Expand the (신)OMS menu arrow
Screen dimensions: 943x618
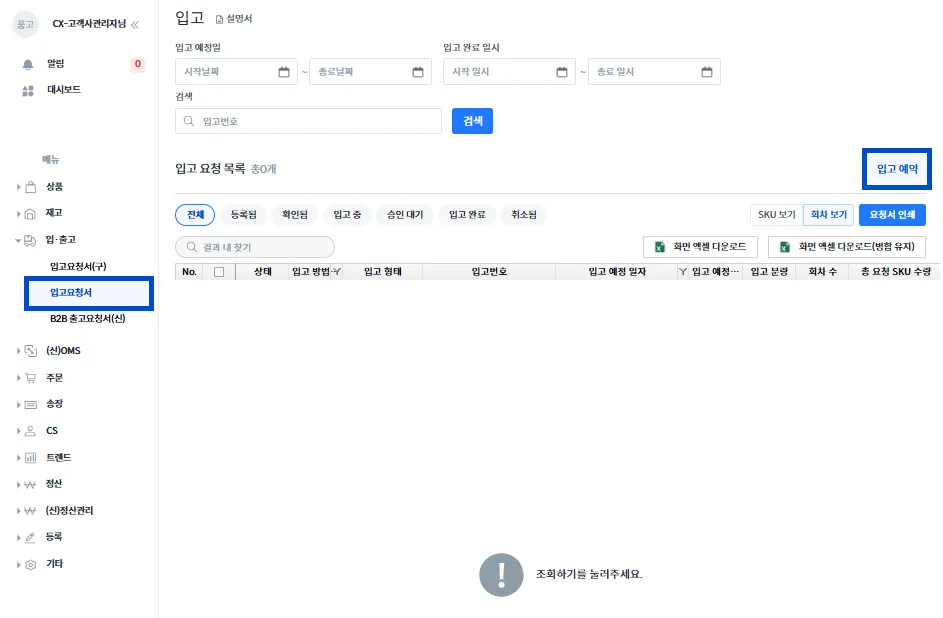(x=18, y=350)
